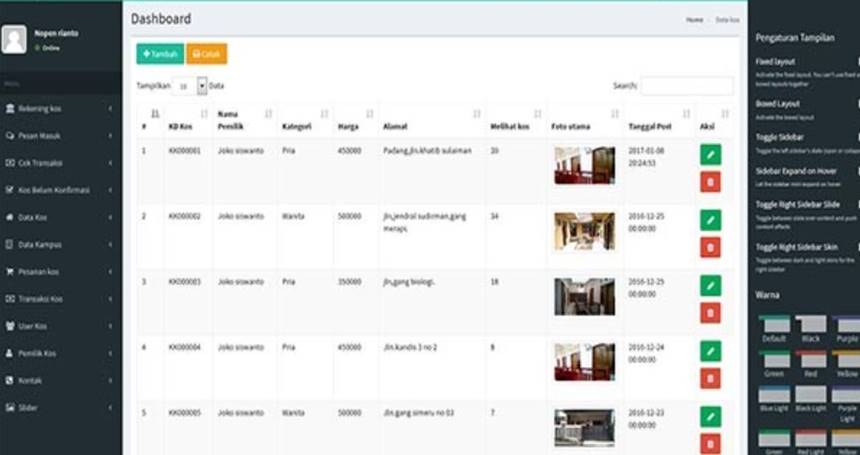Click the green edit button for KK000001
The image size is (860, 455).
tap(710, 154)
